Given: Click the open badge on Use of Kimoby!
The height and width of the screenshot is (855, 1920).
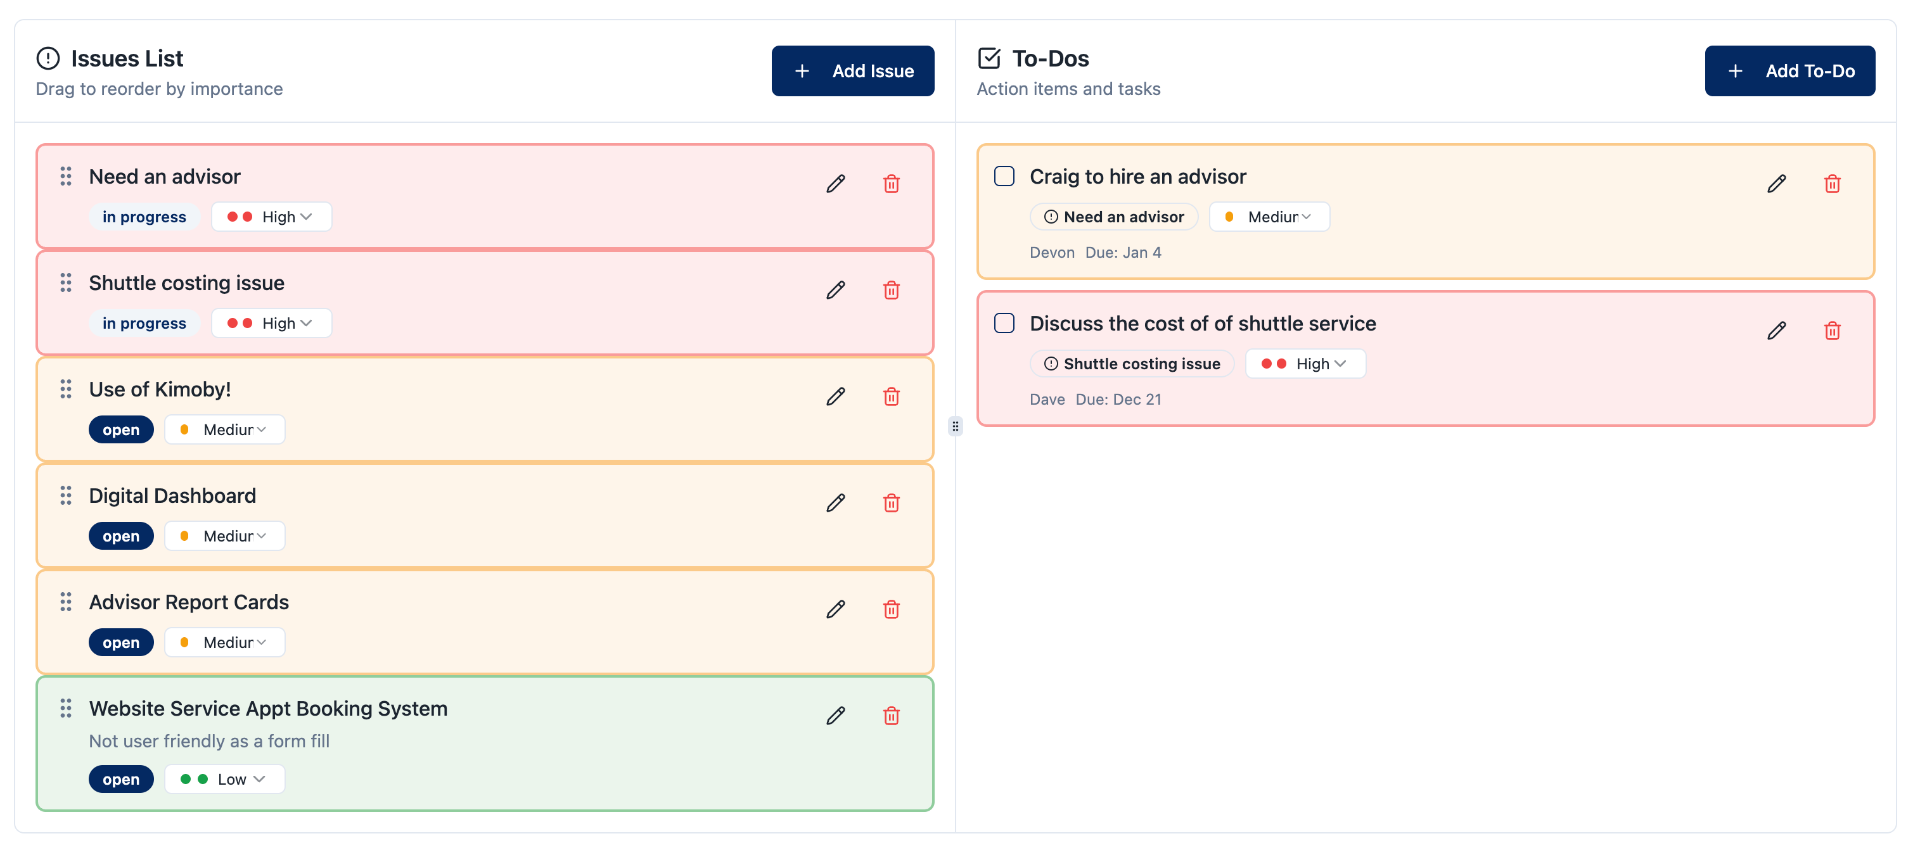Looking at the screenshot, I should [x=121, y=430].
